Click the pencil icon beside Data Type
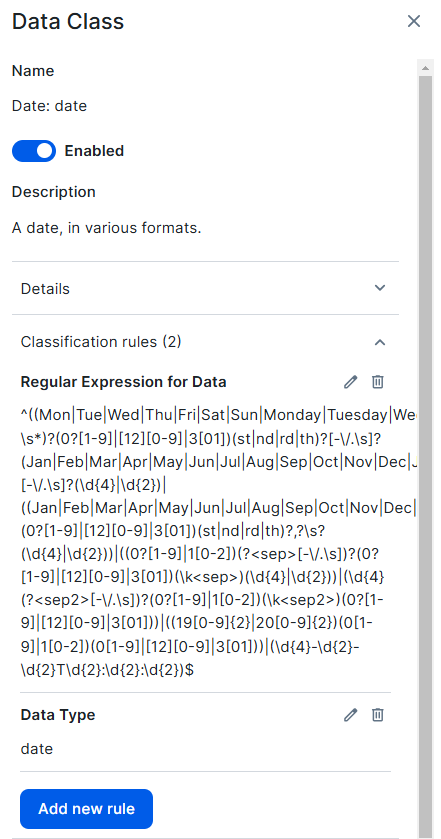The height and width of the screenshot is (839, 441). (350, 714)
